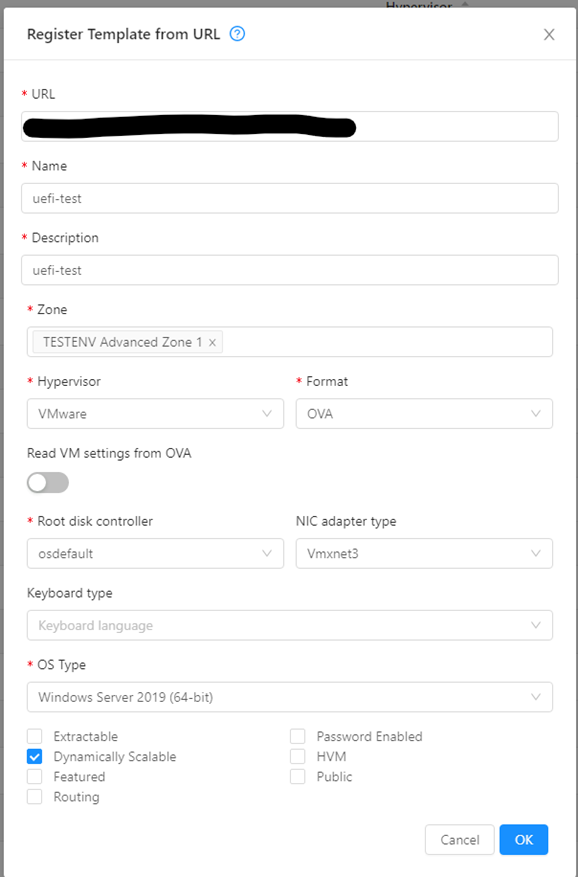The image size is (578, 877).
Task: Check the Featured checkbox
Action: pyautogui.click(x=35, y=776)
